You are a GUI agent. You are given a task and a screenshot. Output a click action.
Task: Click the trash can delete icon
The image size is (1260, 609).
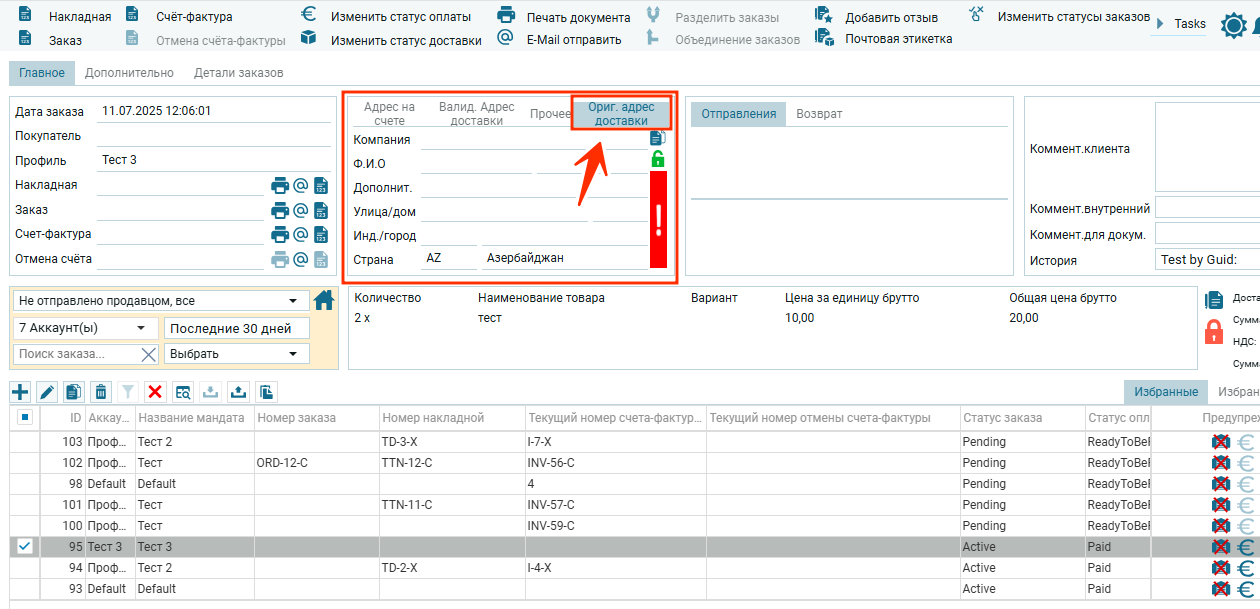(101, 392)
